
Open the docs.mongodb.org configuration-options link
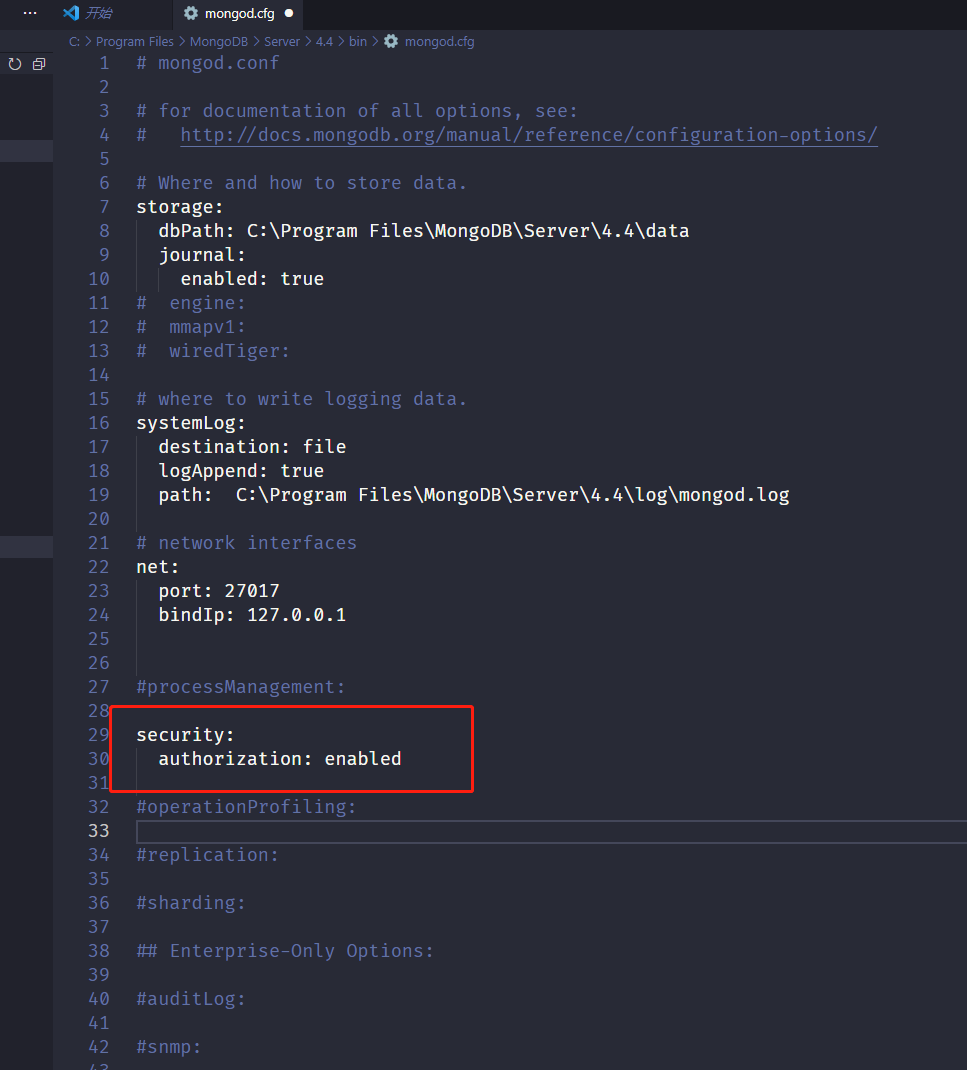(529, 135)
